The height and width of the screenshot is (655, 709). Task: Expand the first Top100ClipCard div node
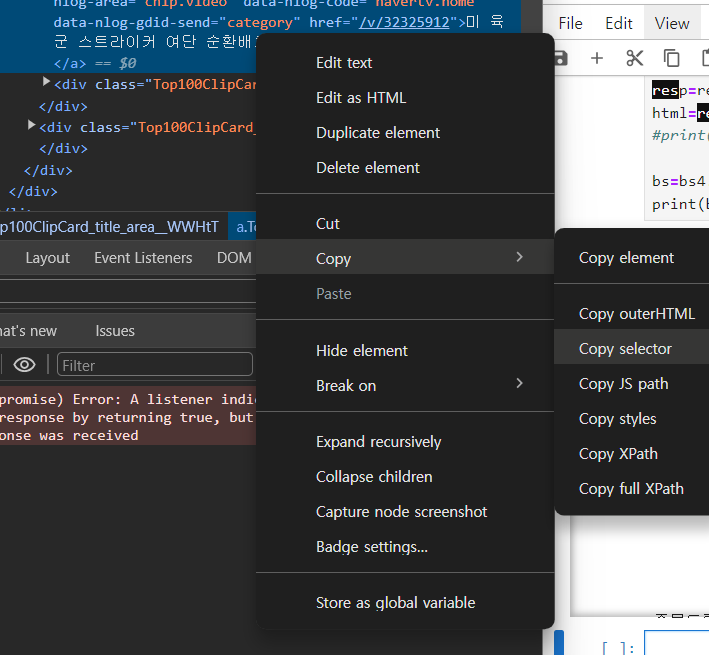pos(46,82)
